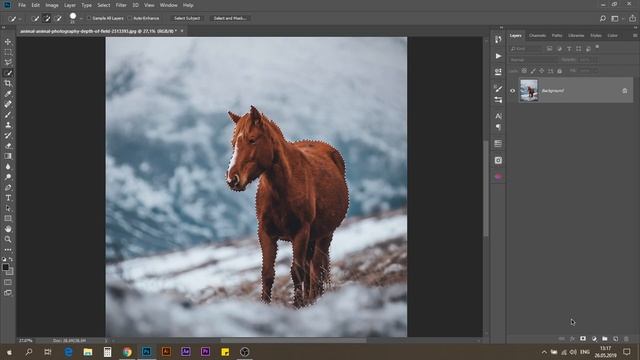The image size is (640, 360).
Task: Select the Pen tool
Action: point(8,188)
